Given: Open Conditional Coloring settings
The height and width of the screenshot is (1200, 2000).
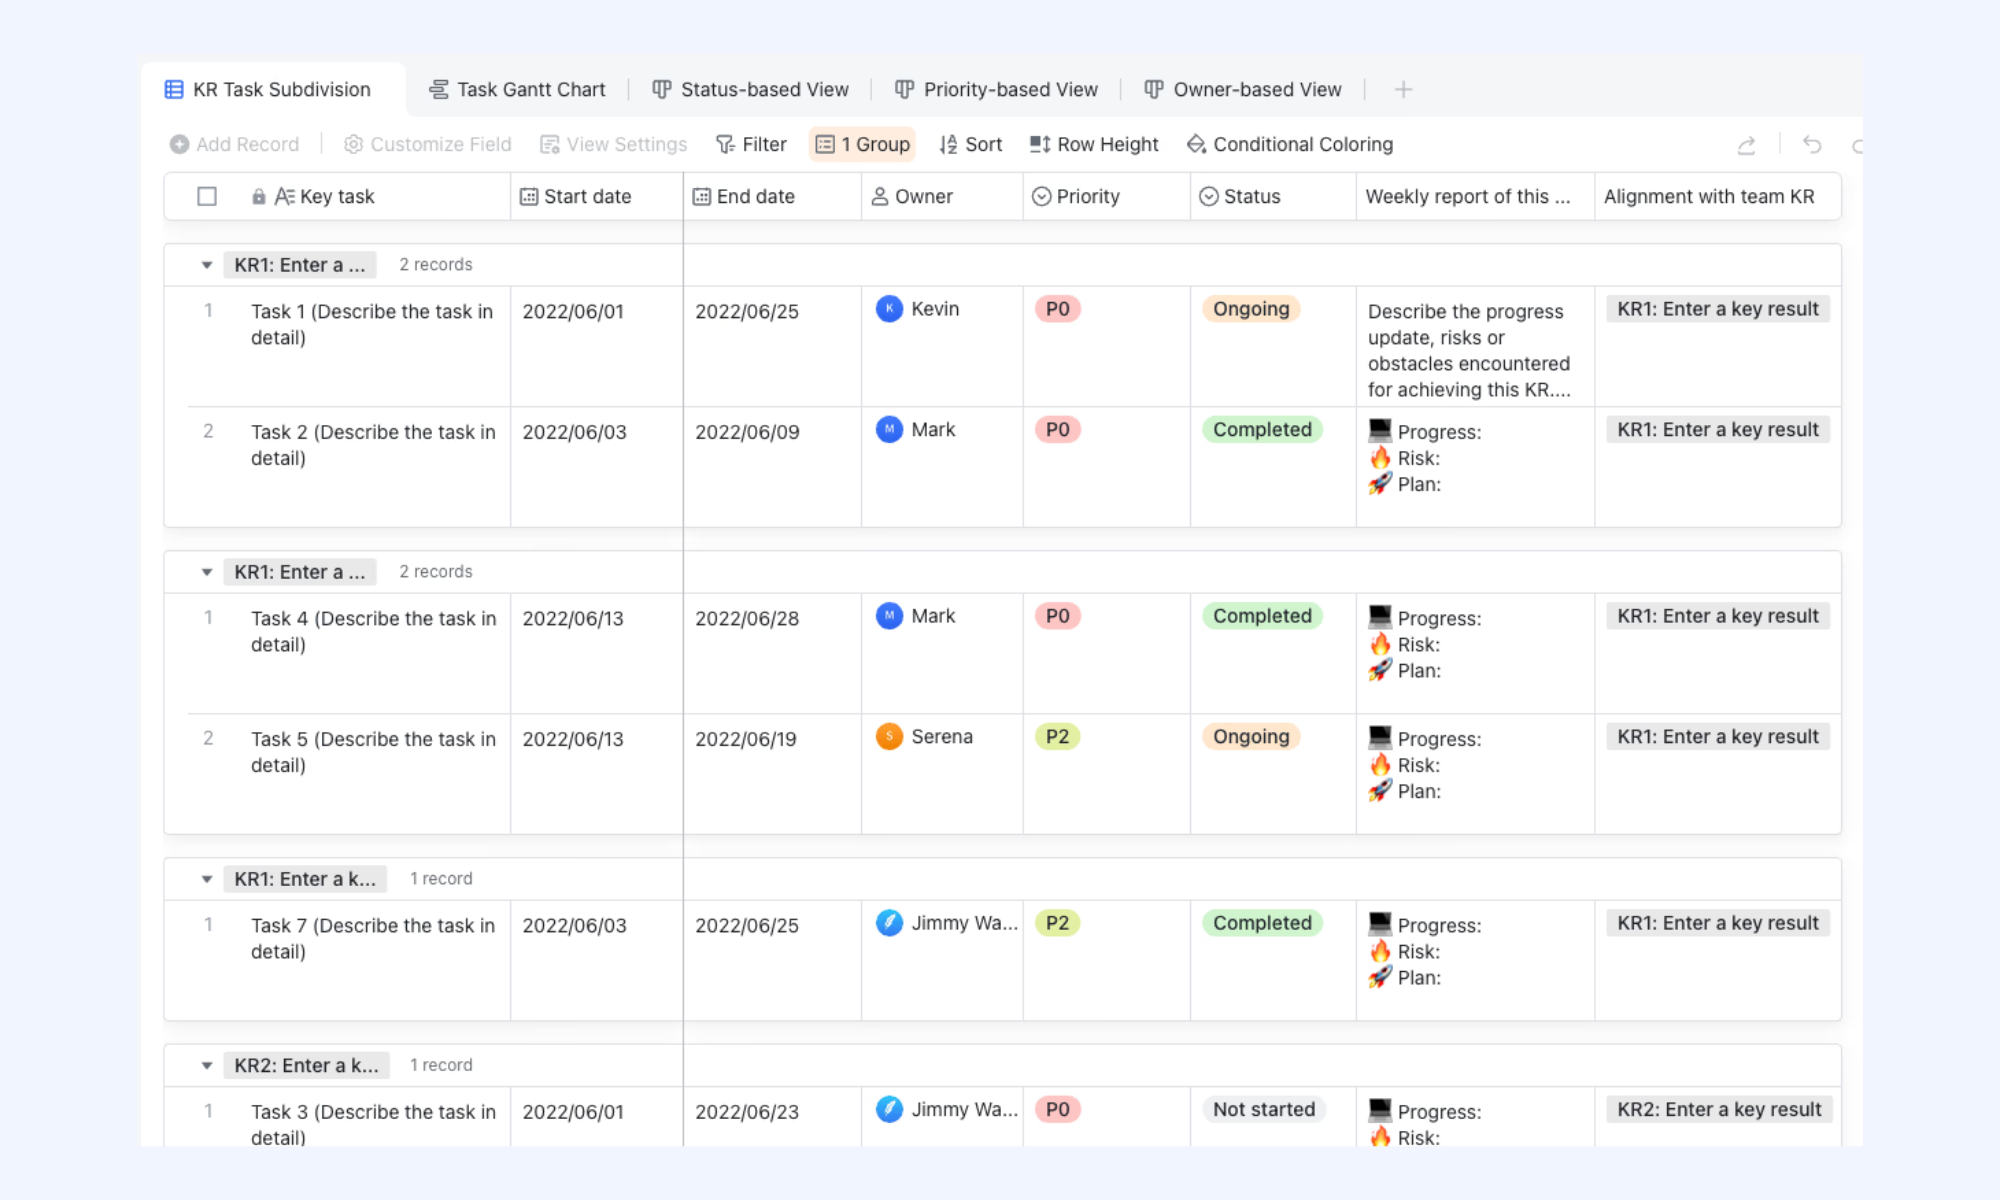Looking at the screenshot, I should pyautogui.click(x=1290, y=145).
